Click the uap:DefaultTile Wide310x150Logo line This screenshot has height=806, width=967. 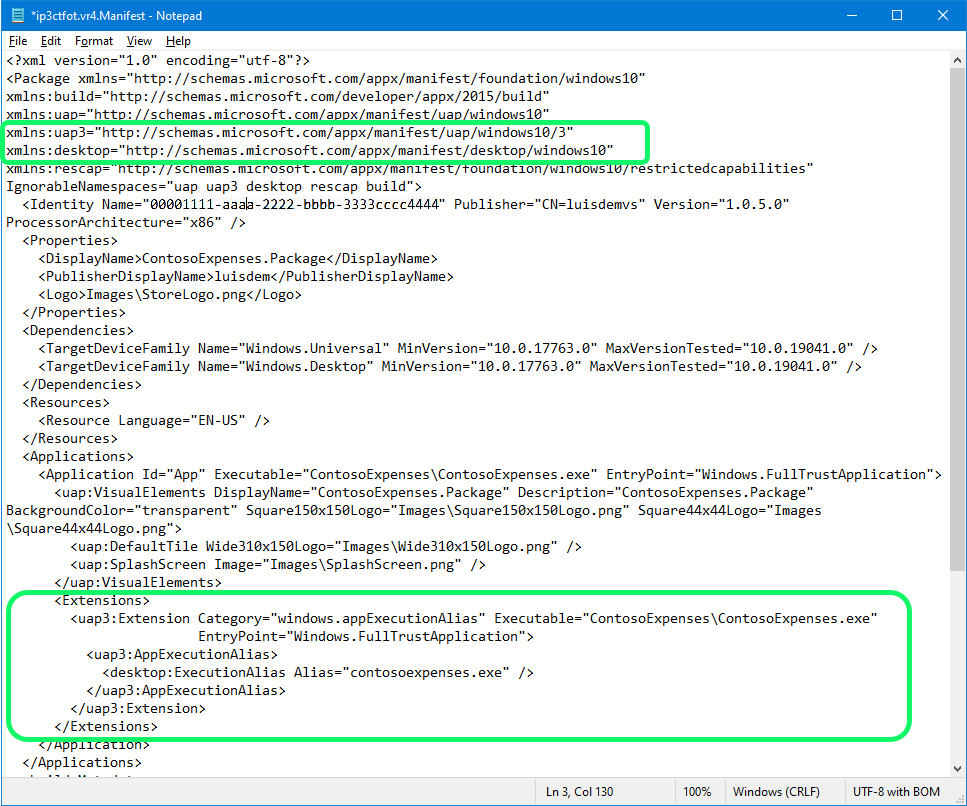326,546
